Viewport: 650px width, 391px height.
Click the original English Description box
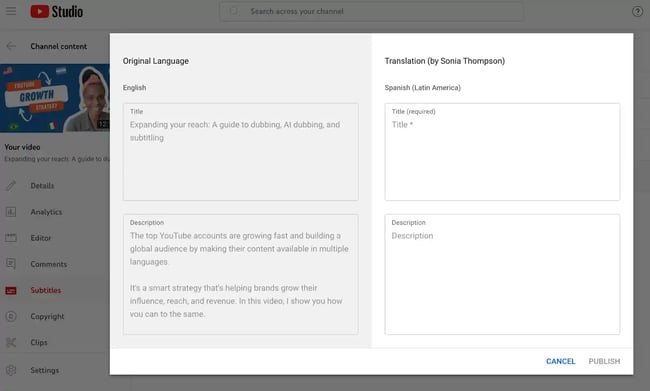(x=240, y=274)
